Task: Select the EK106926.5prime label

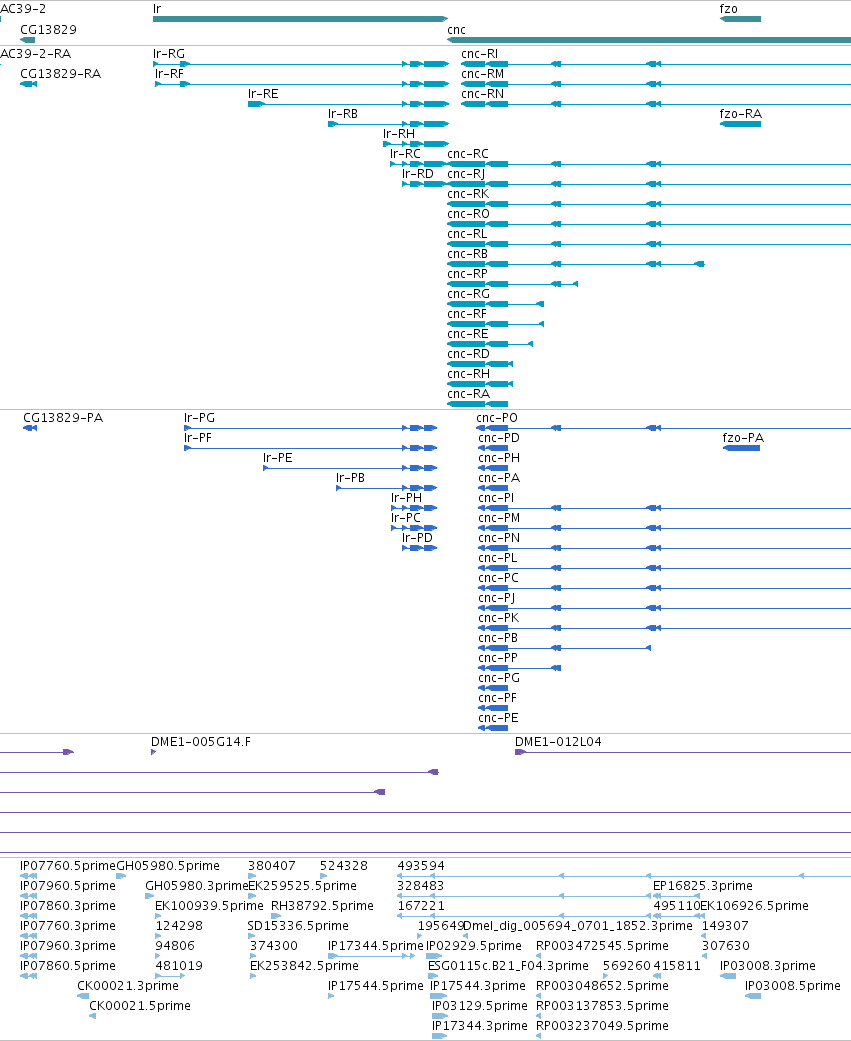Action: [754, 906]
